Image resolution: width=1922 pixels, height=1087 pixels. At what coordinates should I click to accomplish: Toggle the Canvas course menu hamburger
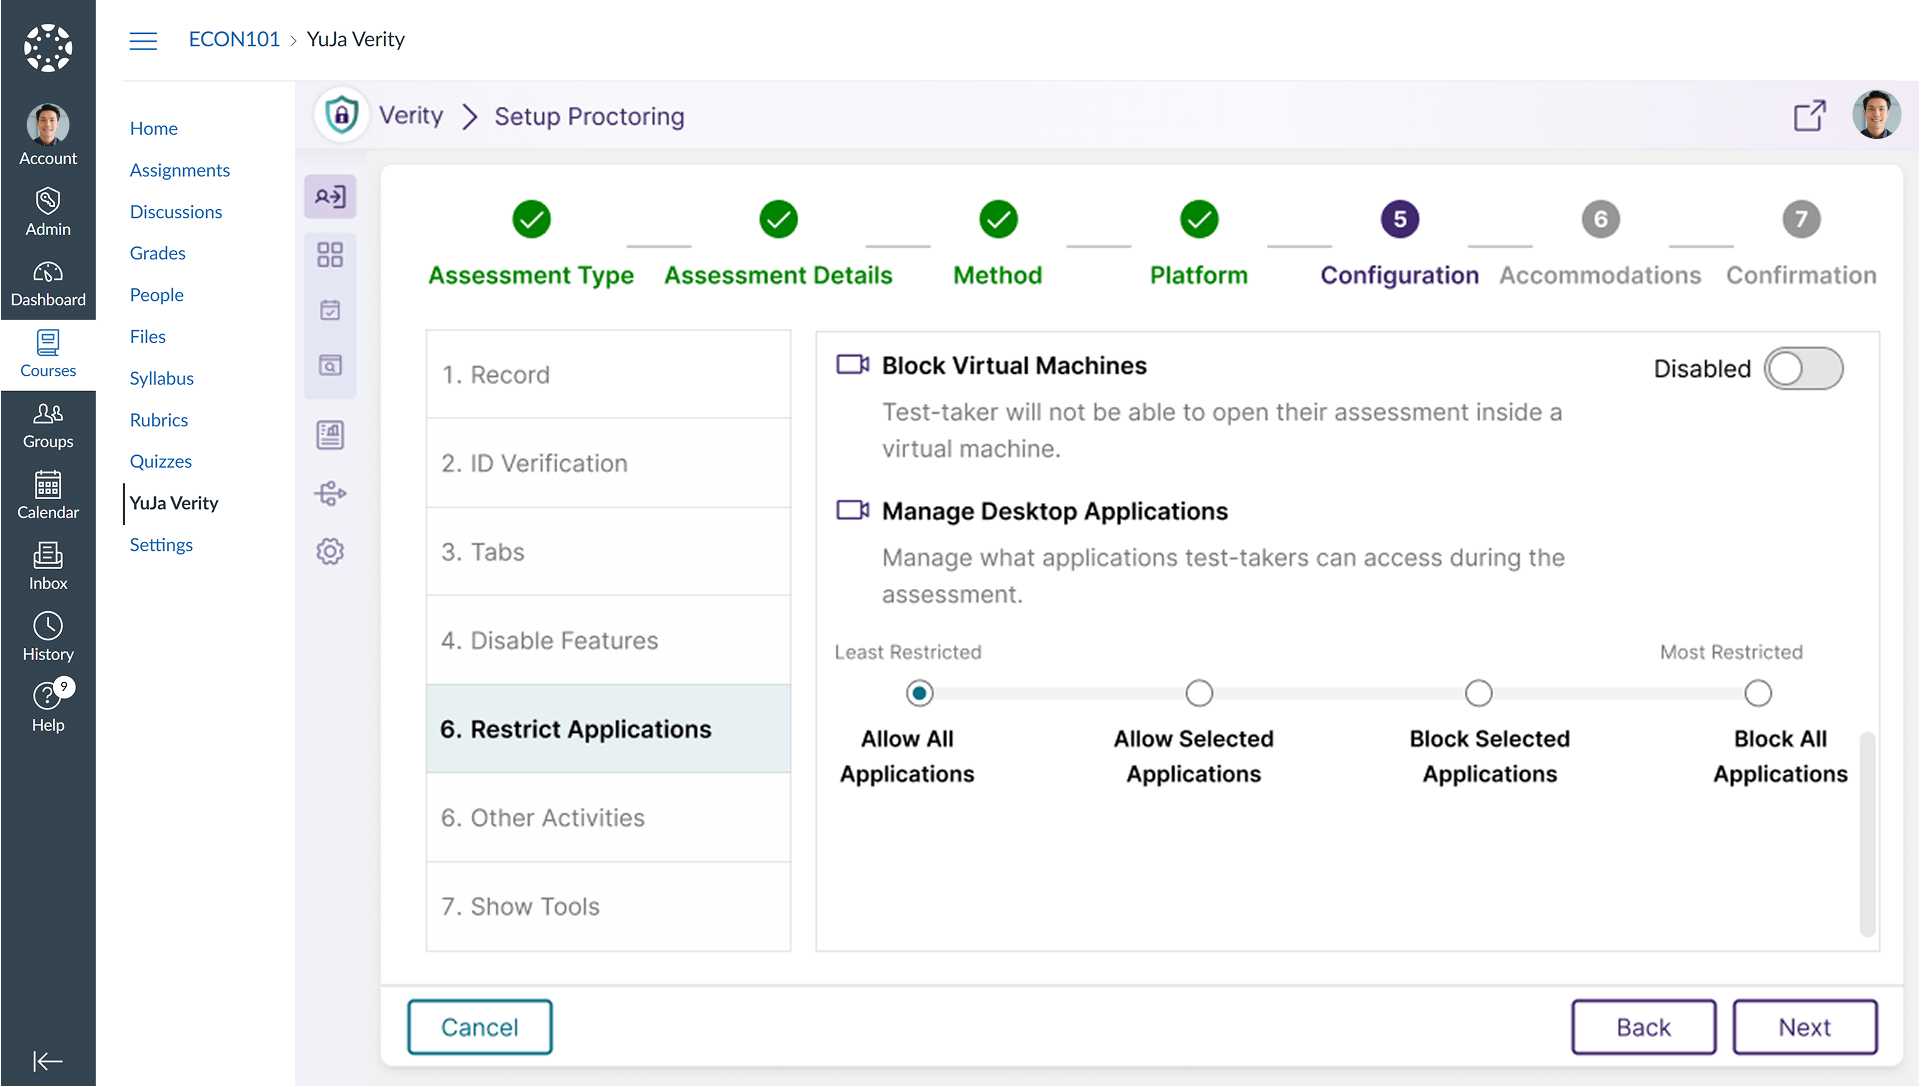coord(143,40)
